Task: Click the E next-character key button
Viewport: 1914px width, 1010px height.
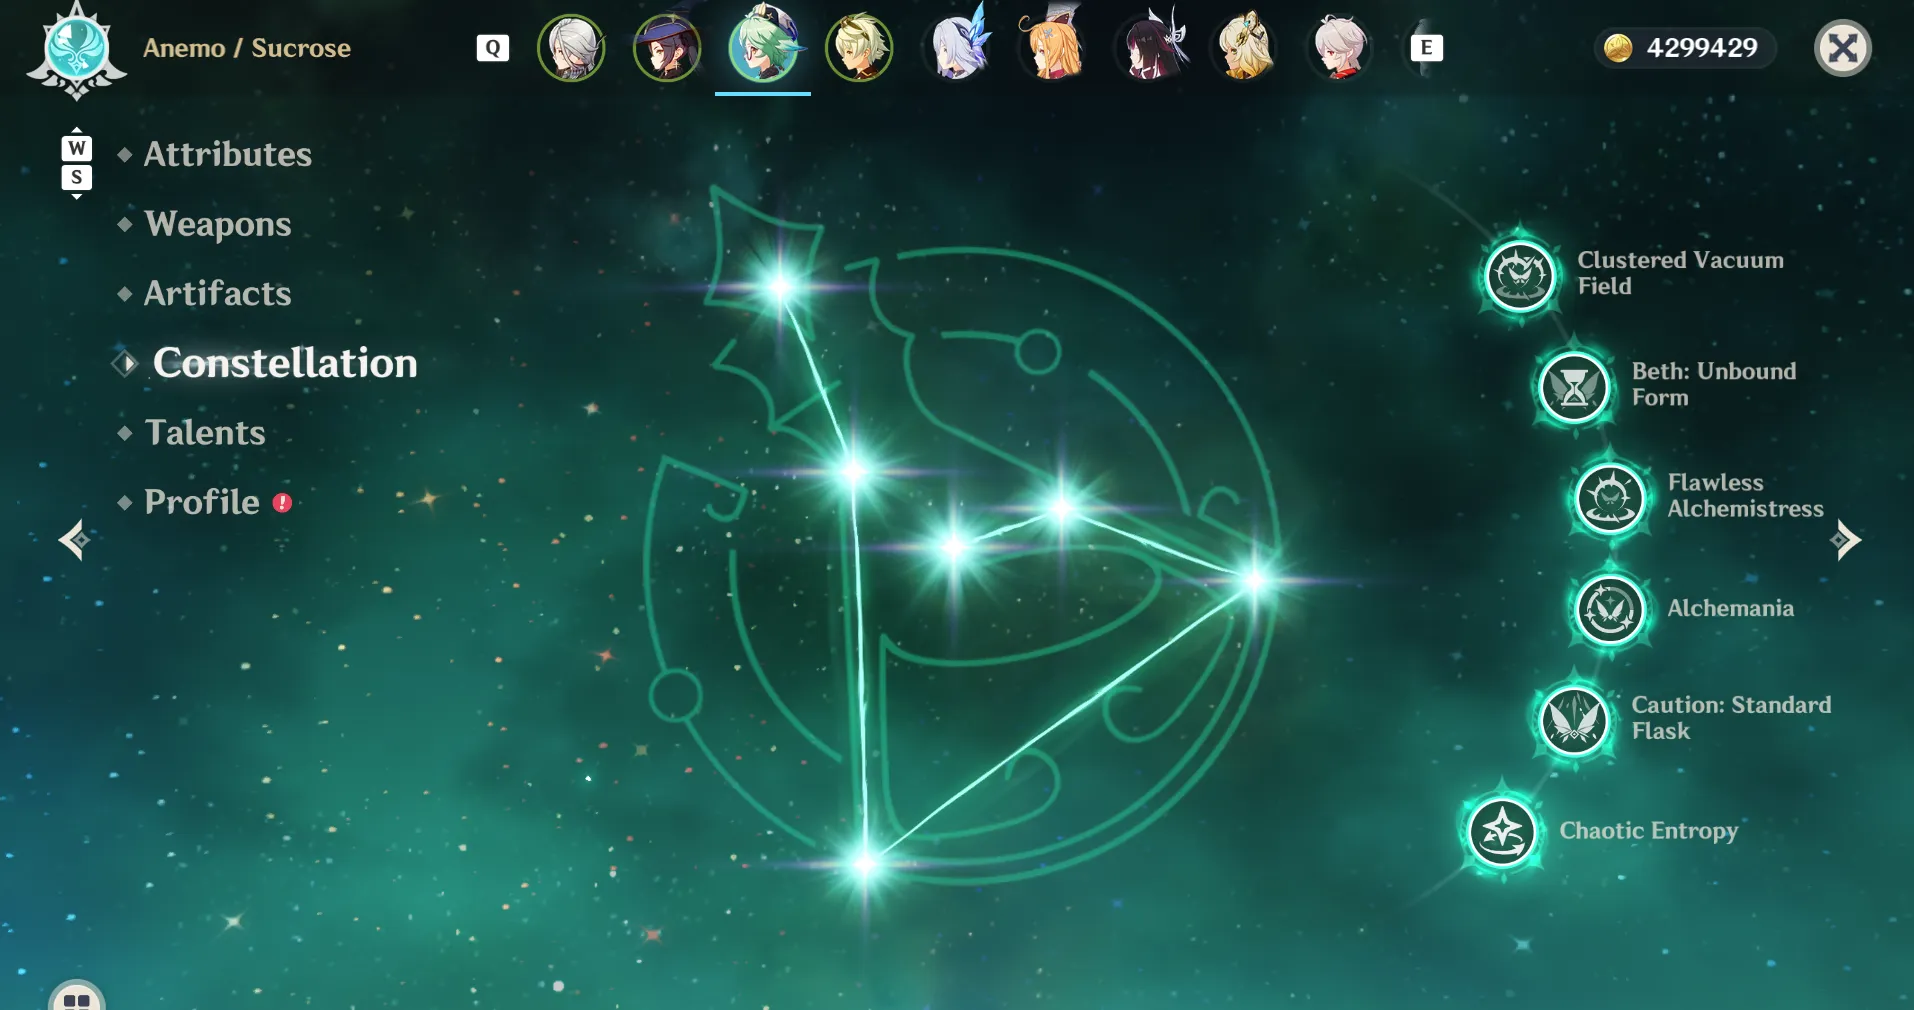Action: coord(1426,48)
